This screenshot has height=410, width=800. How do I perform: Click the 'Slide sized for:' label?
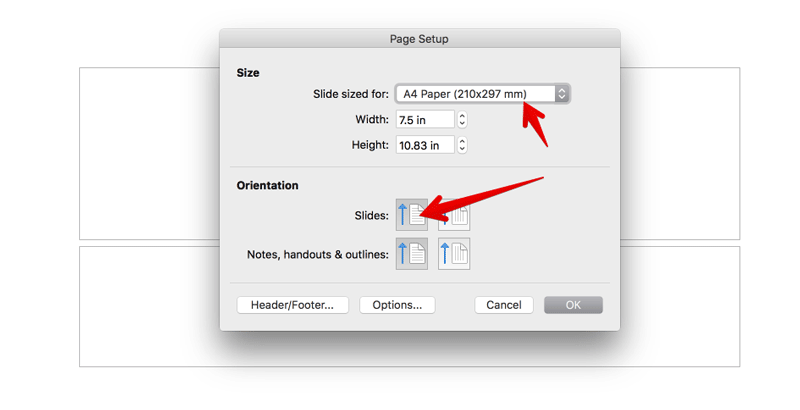point(351,94)
